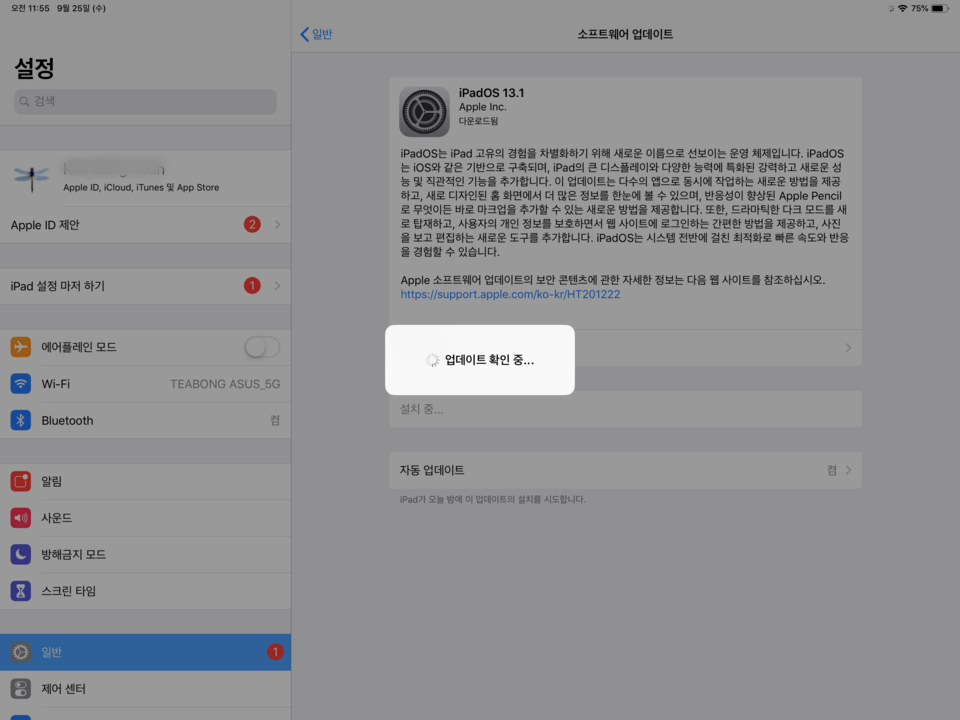Tap the 일반 gear icon in sidebar
The height and width of the screenshot is (720, 960).
[20, 652]
